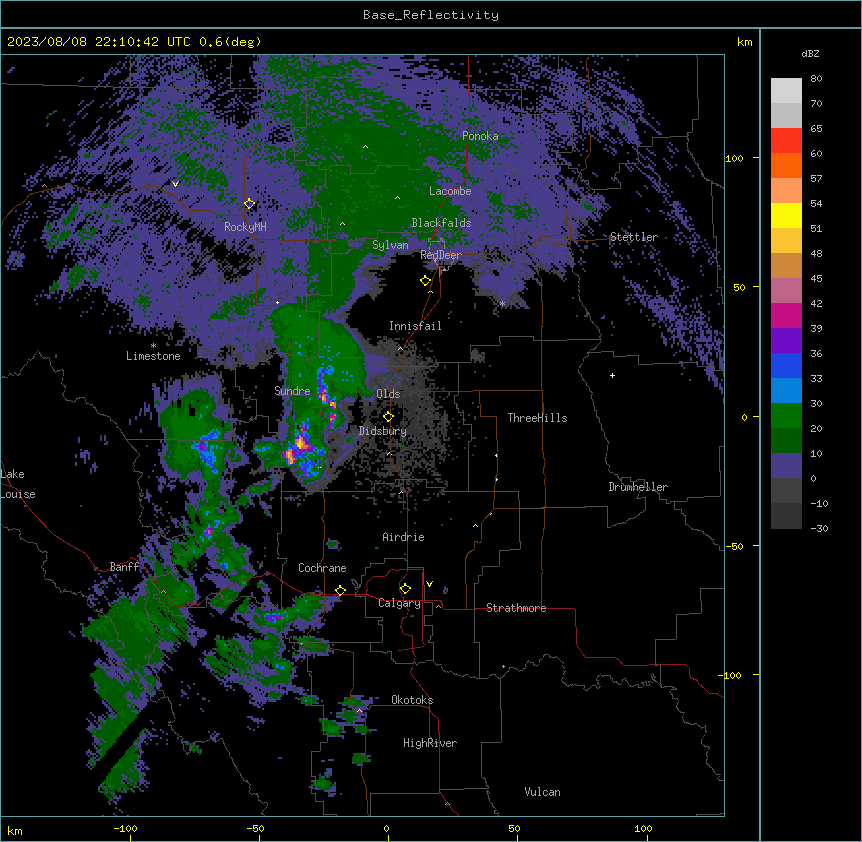862x842 pixels.
Task: Click the Base_Reflectivity title text
Action: coord(431,15)
